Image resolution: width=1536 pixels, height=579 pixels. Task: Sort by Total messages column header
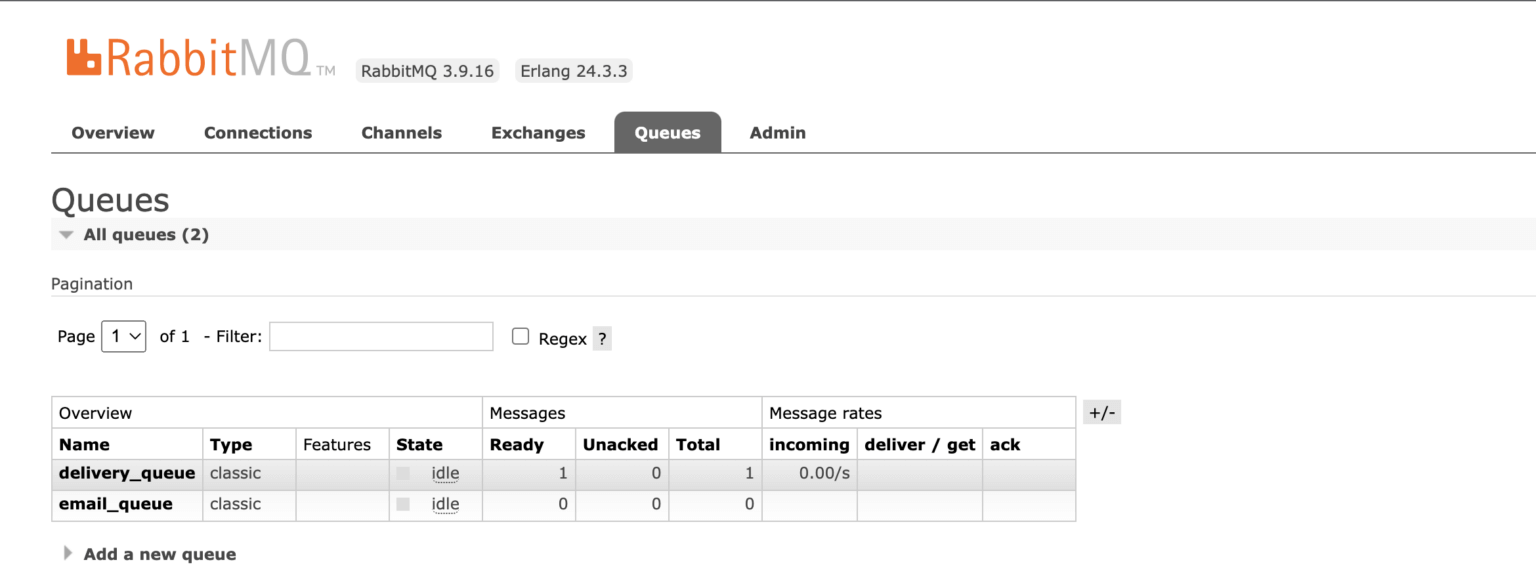[x=697, y=445]
